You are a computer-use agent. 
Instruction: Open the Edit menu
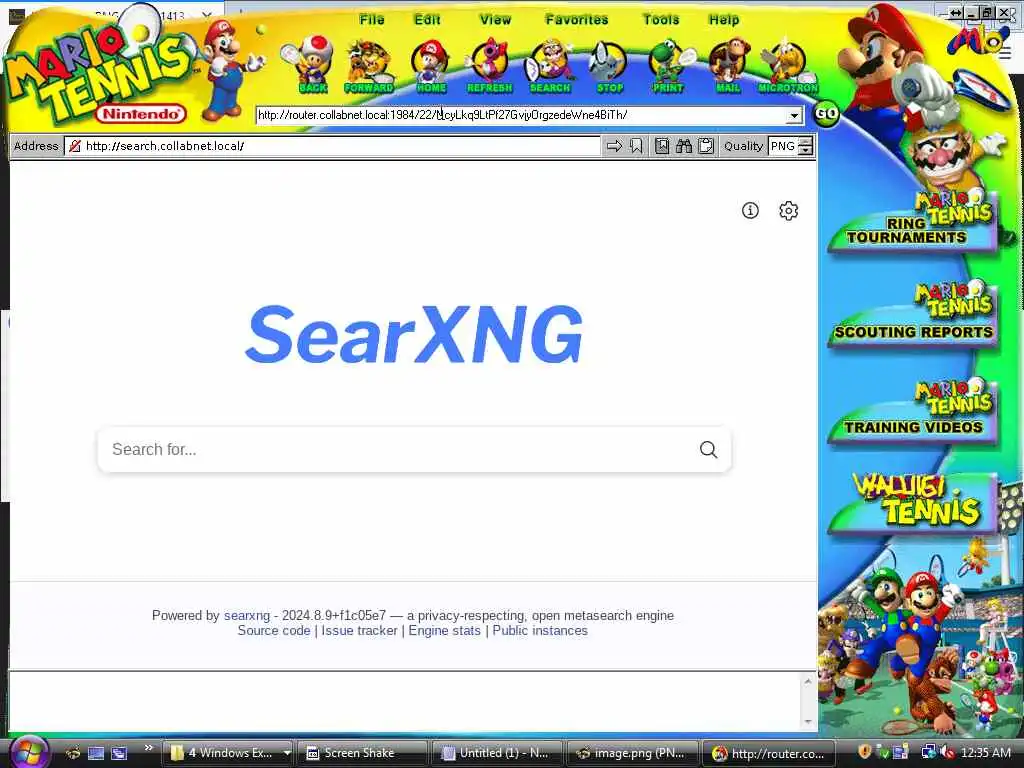(427, 20)
